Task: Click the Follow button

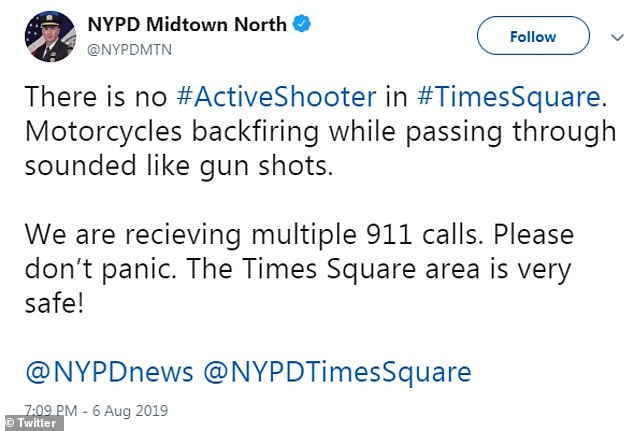Action: pos(532,36)
